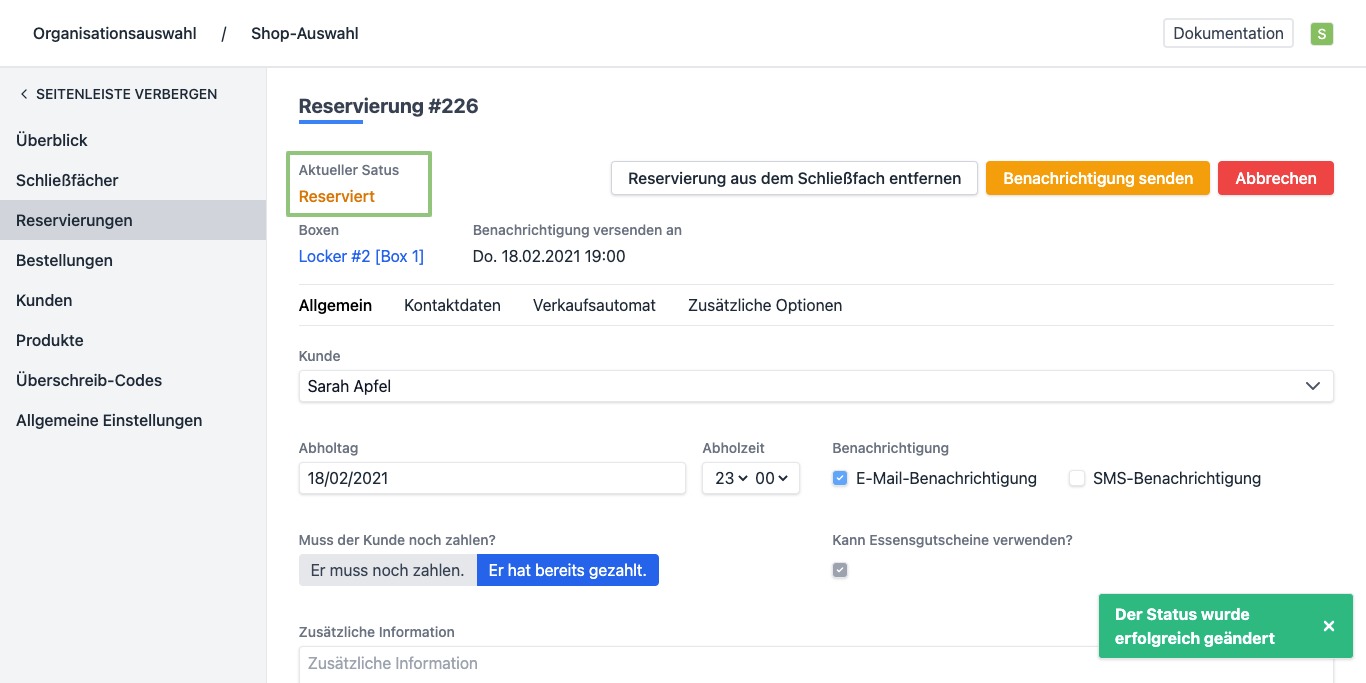Dismiss the green success notification
The image size is (1366, 683).
(x=1328, y=626)
